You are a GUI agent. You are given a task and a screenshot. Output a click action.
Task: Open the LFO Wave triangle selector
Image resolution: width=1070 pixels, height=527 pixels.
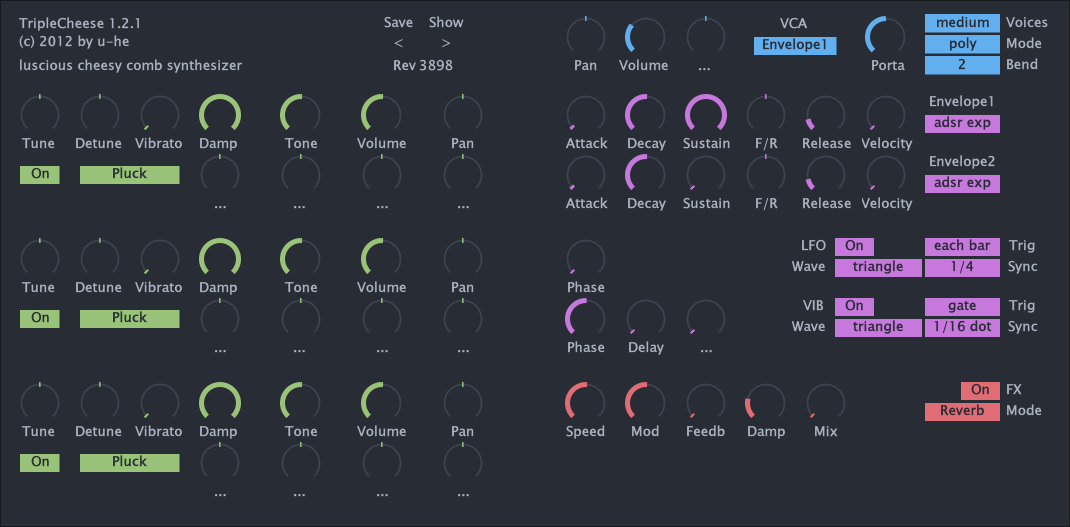(x=878, y=268)
